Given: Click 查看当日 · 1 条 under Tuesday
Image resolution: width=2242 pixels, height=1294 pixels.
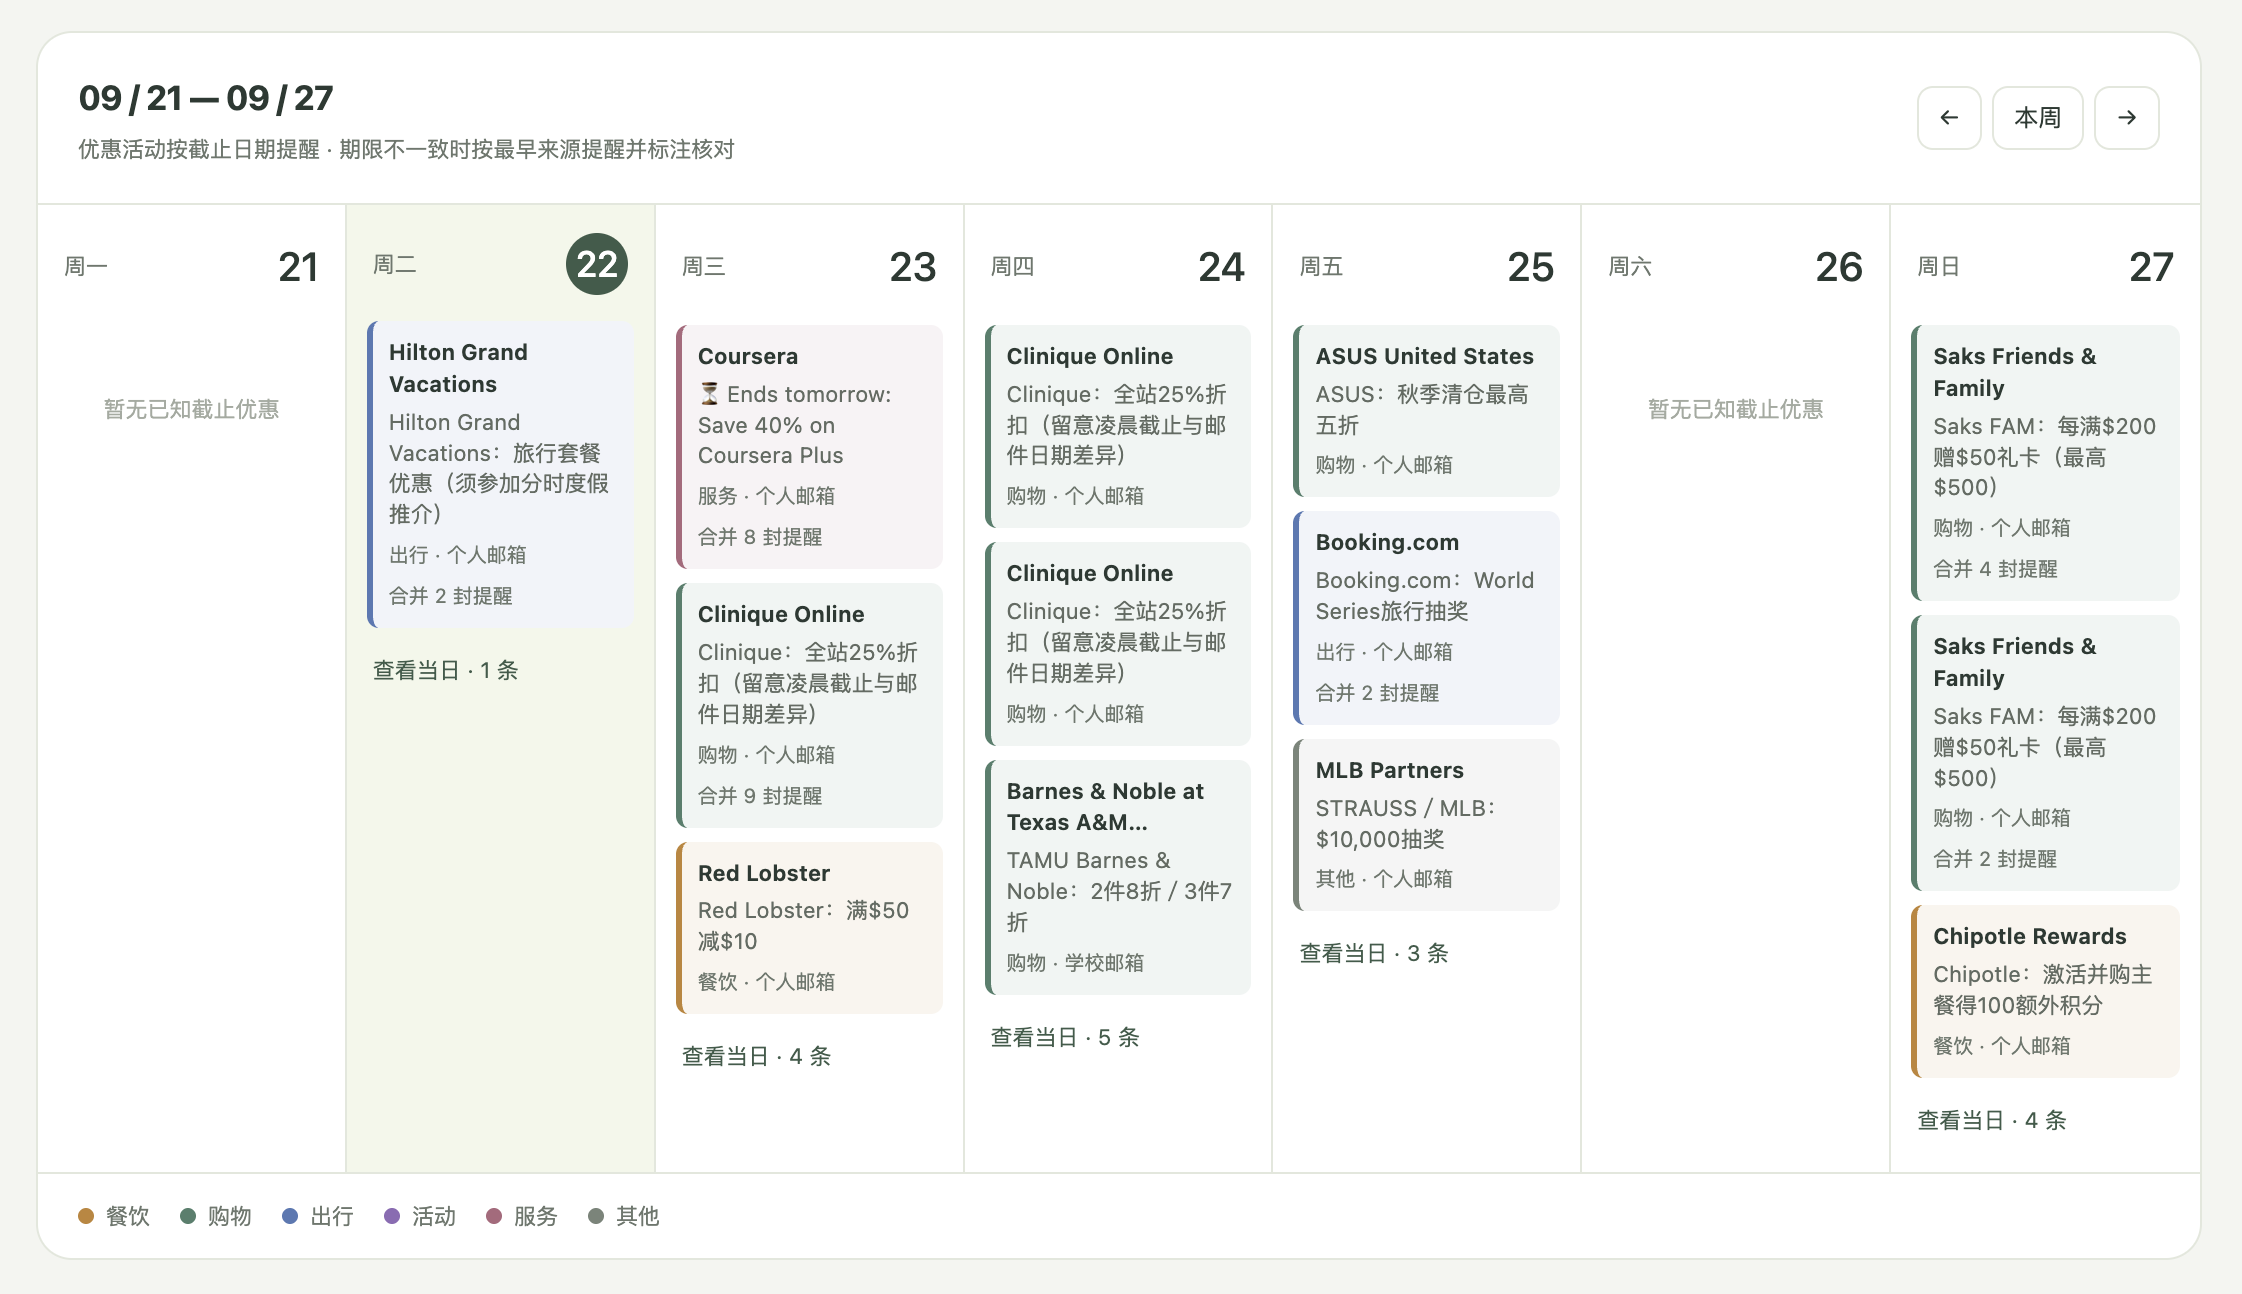Looking at the screenshot, I should click(x=446, y=670).
